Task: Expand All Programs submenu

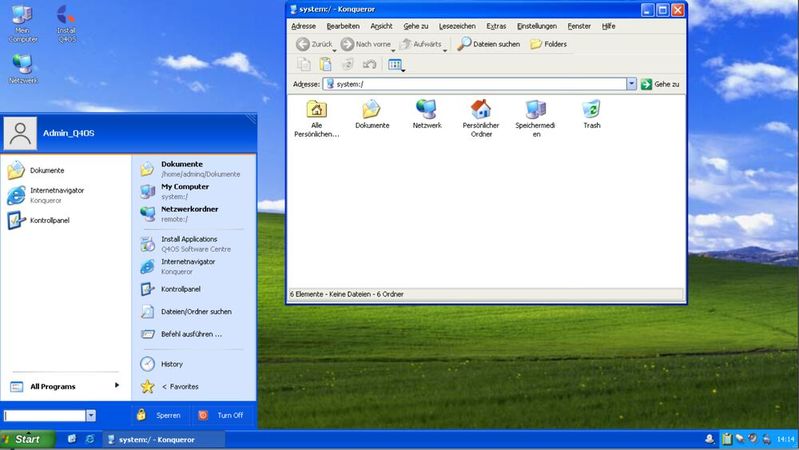Action: click(66, 386)
